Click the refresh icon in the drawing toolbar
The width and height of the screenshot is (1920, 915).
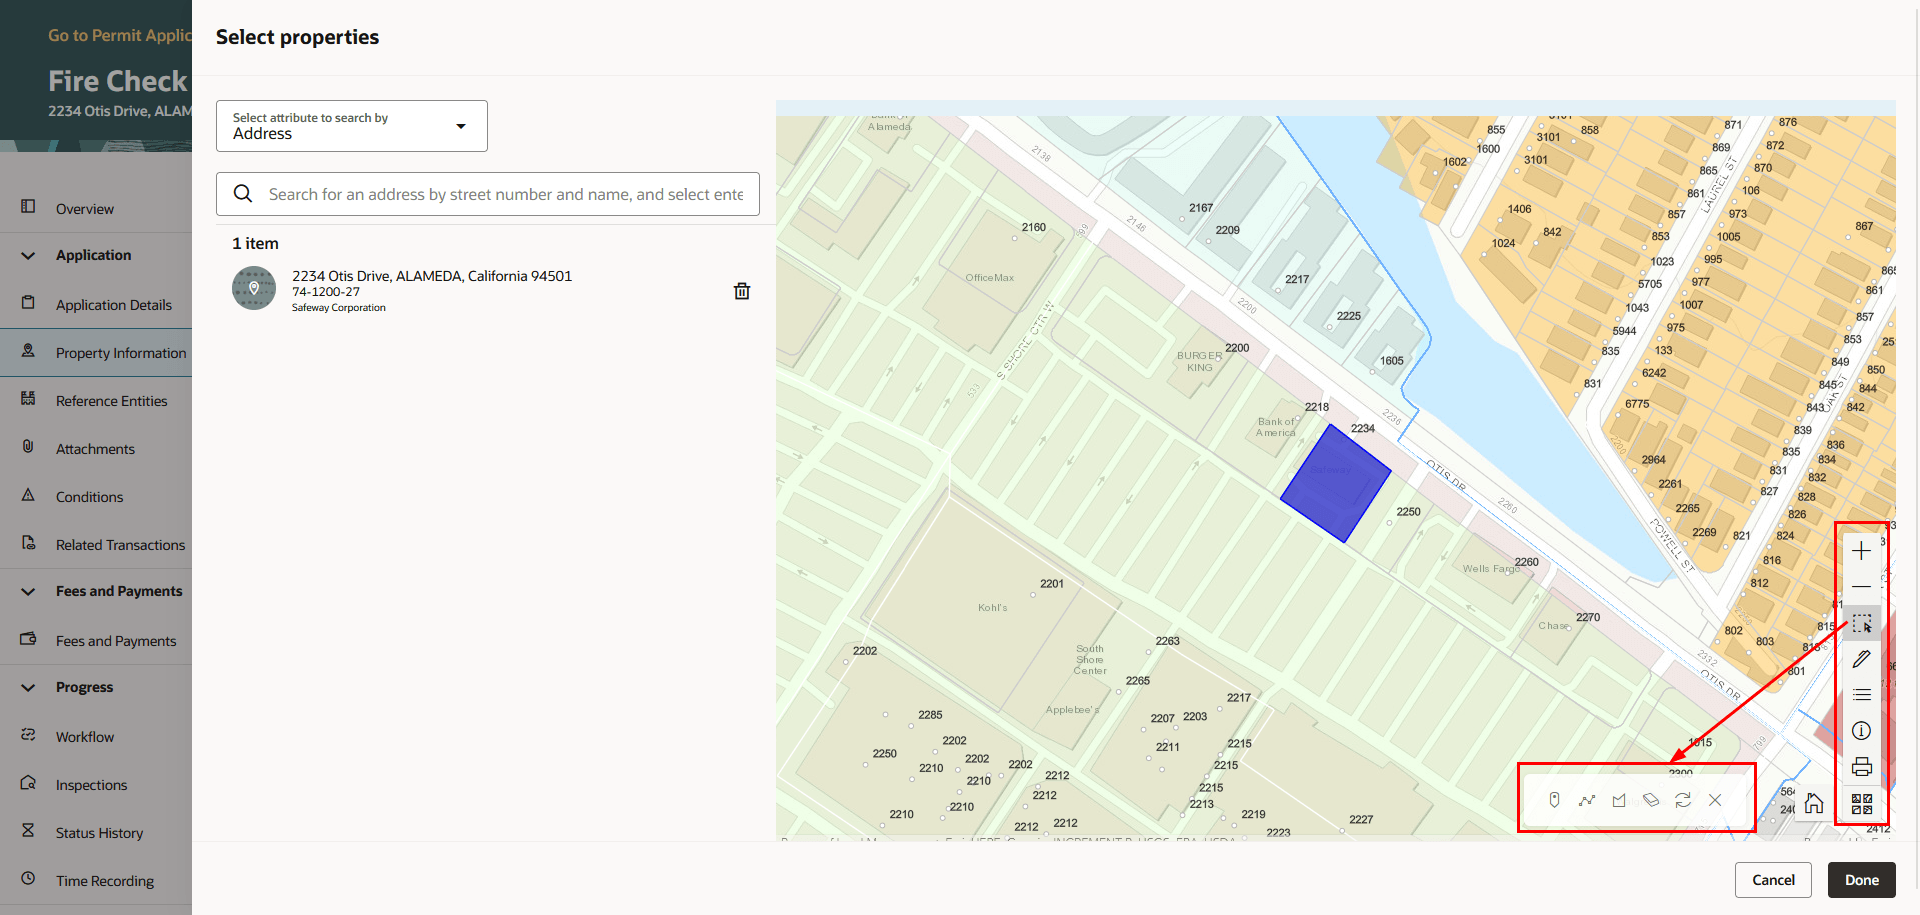click(x=1683, y=800)
